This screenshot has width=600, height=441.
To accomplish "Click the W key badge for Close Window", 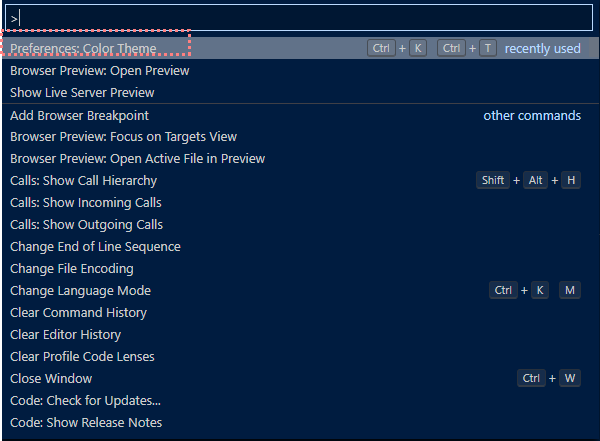I will (x=570, y=378).
